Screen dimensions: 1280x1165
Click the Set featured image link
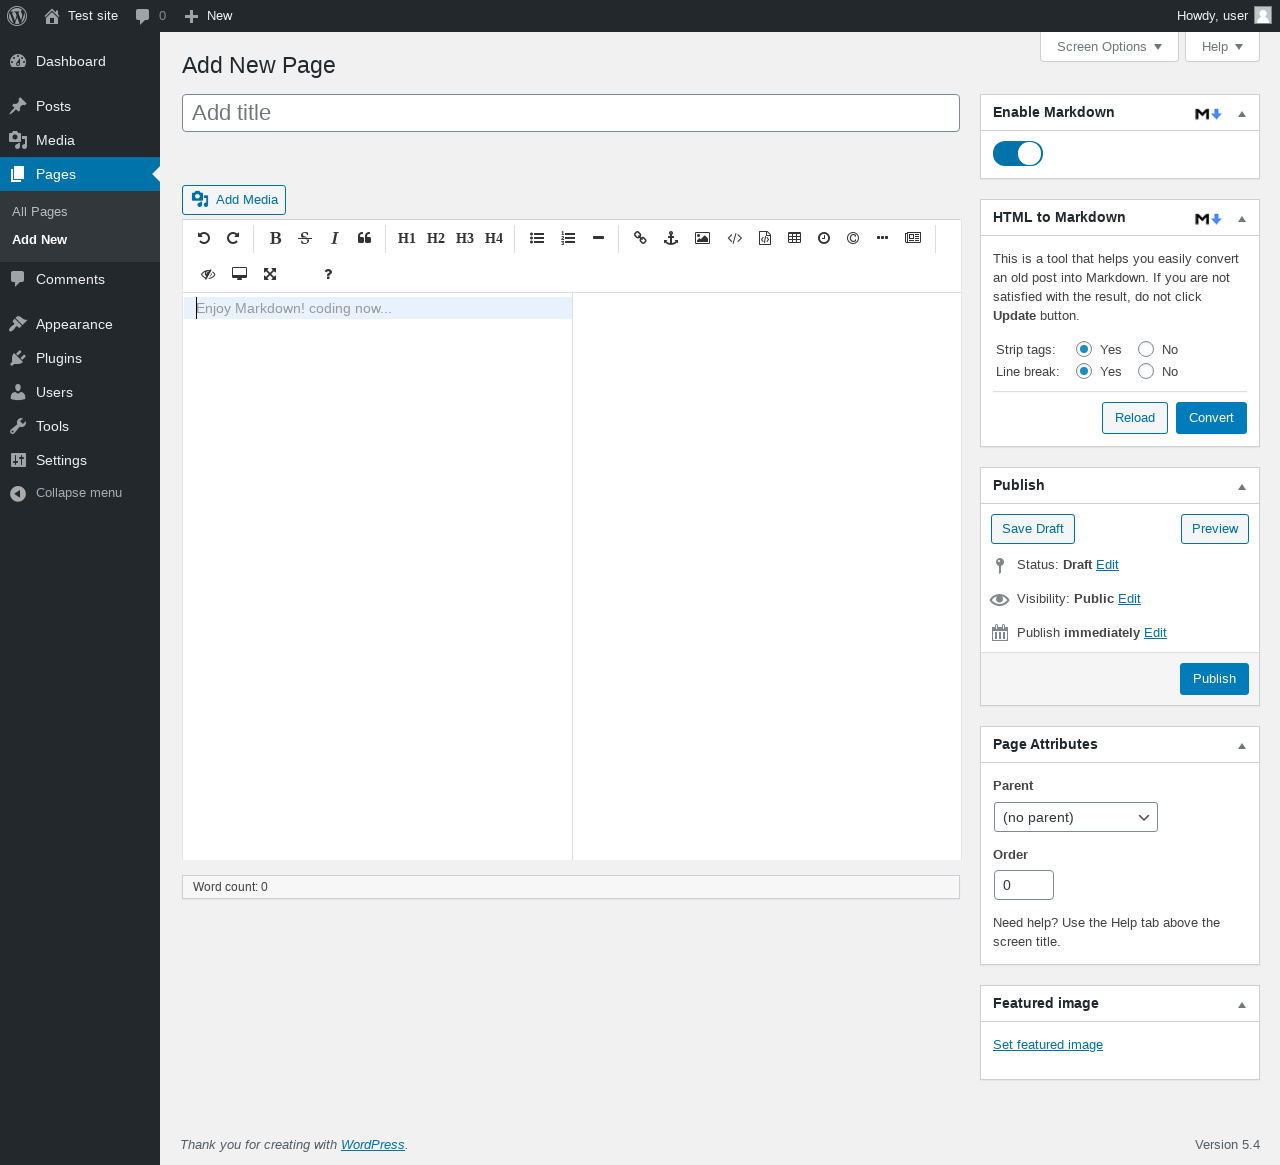1047,1045
